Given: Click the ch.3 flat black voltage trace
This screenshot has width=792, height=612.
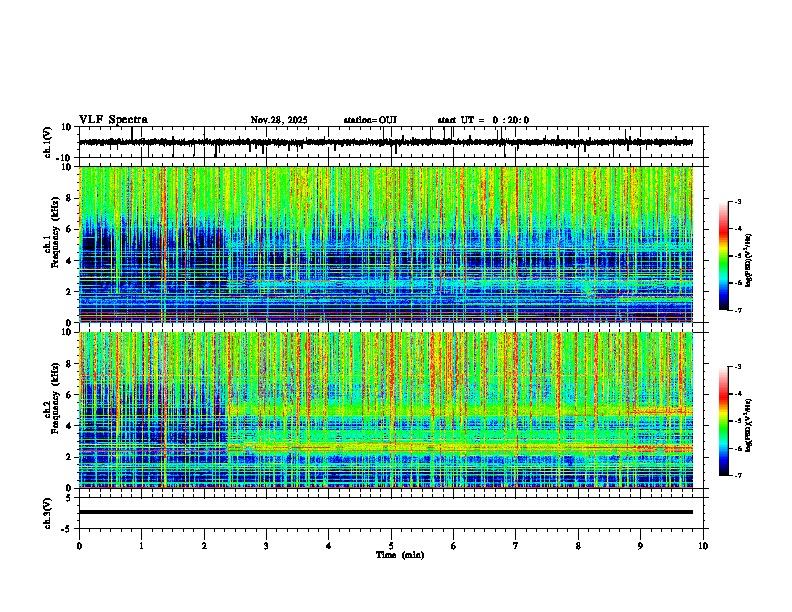Looking at the screenshot, I should [x=386, y=512].
